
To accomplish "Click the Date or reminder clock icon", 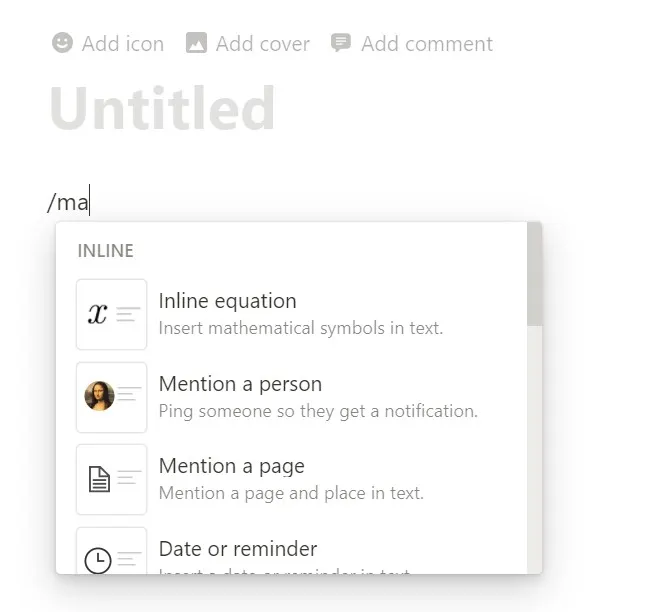I will point(98,560).
